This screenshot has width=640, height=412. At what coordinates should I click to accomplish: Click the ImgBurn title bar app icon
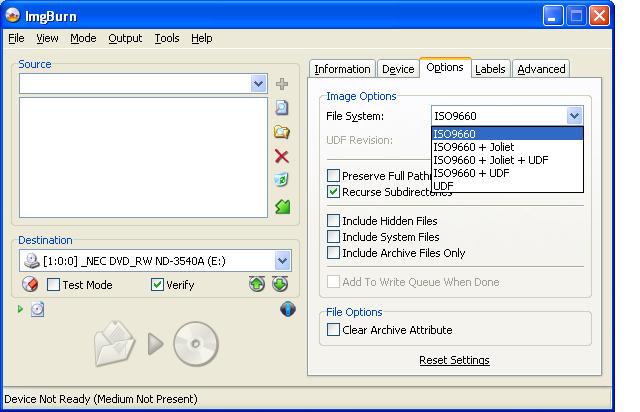13,16
